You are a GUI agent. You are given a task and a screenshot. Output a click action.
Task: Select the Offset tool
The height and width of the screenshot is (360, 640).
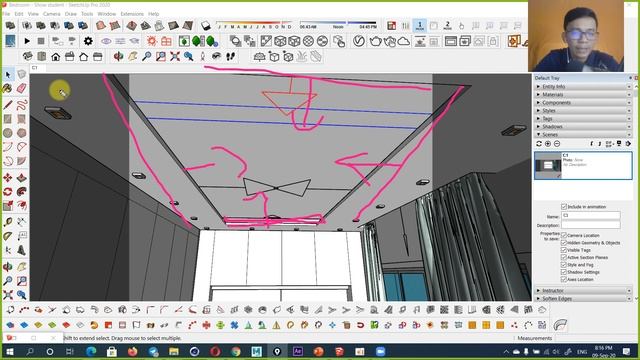(22, 206)
